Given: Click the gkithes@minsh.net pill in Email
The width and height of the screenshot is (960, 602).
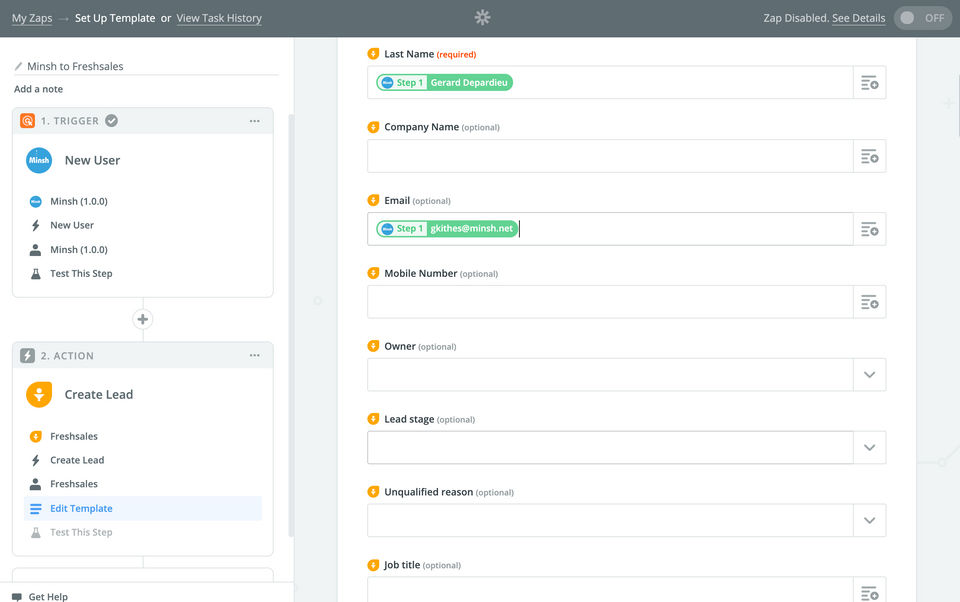Looking at the screenshot, I should (x=447, y=229).
